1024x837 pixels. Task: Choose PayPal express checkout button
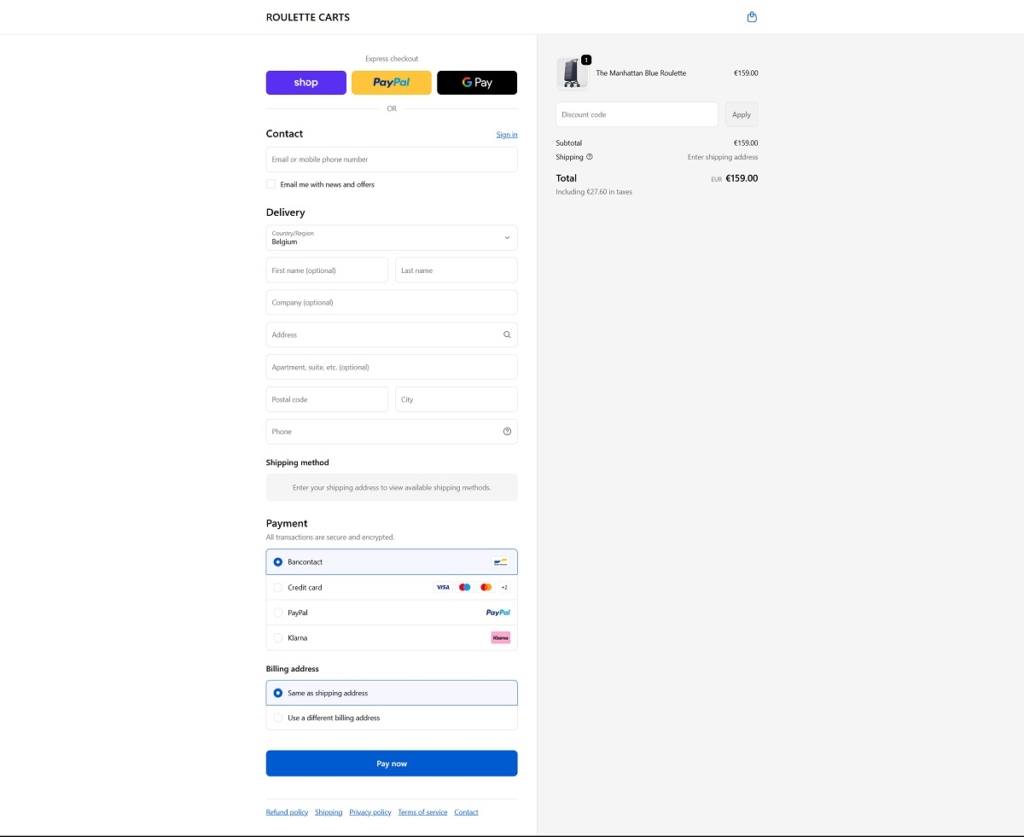[x=391, y=83]
